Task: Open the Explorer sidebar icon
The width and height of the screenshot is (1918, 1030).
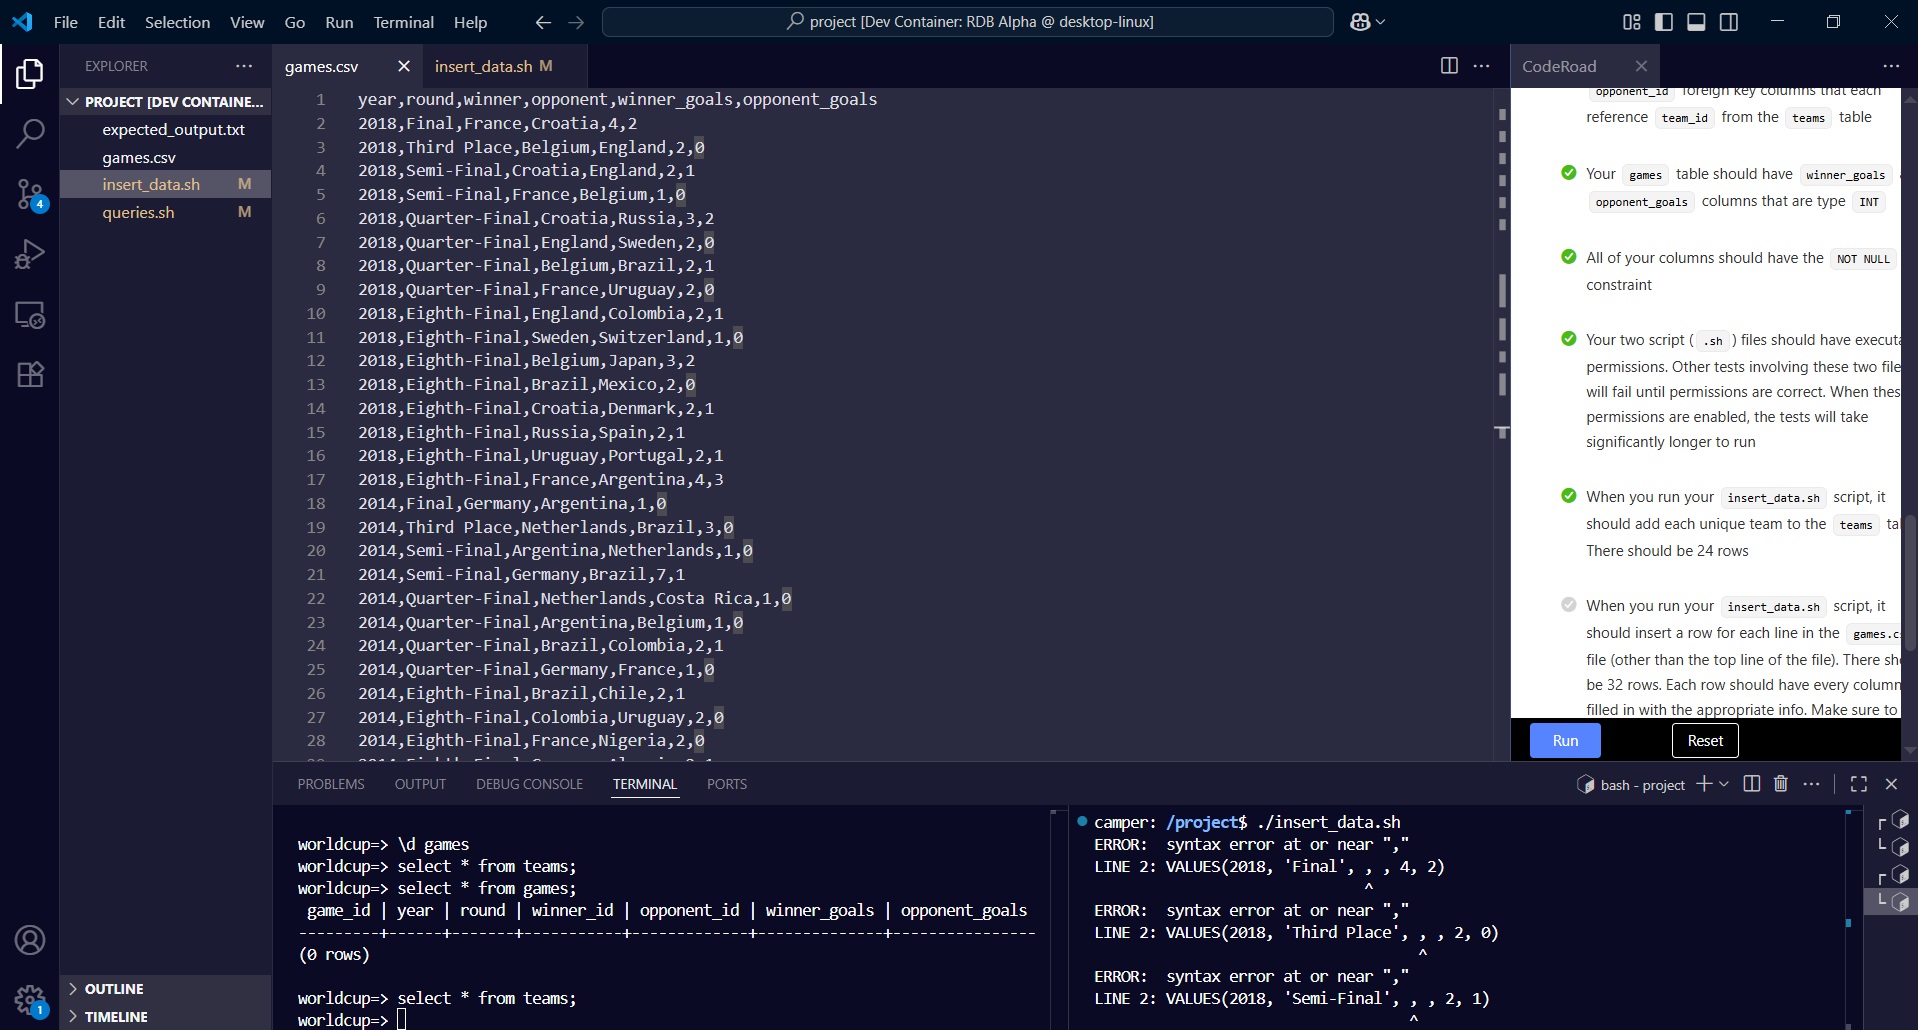Action: coord(30,73)
